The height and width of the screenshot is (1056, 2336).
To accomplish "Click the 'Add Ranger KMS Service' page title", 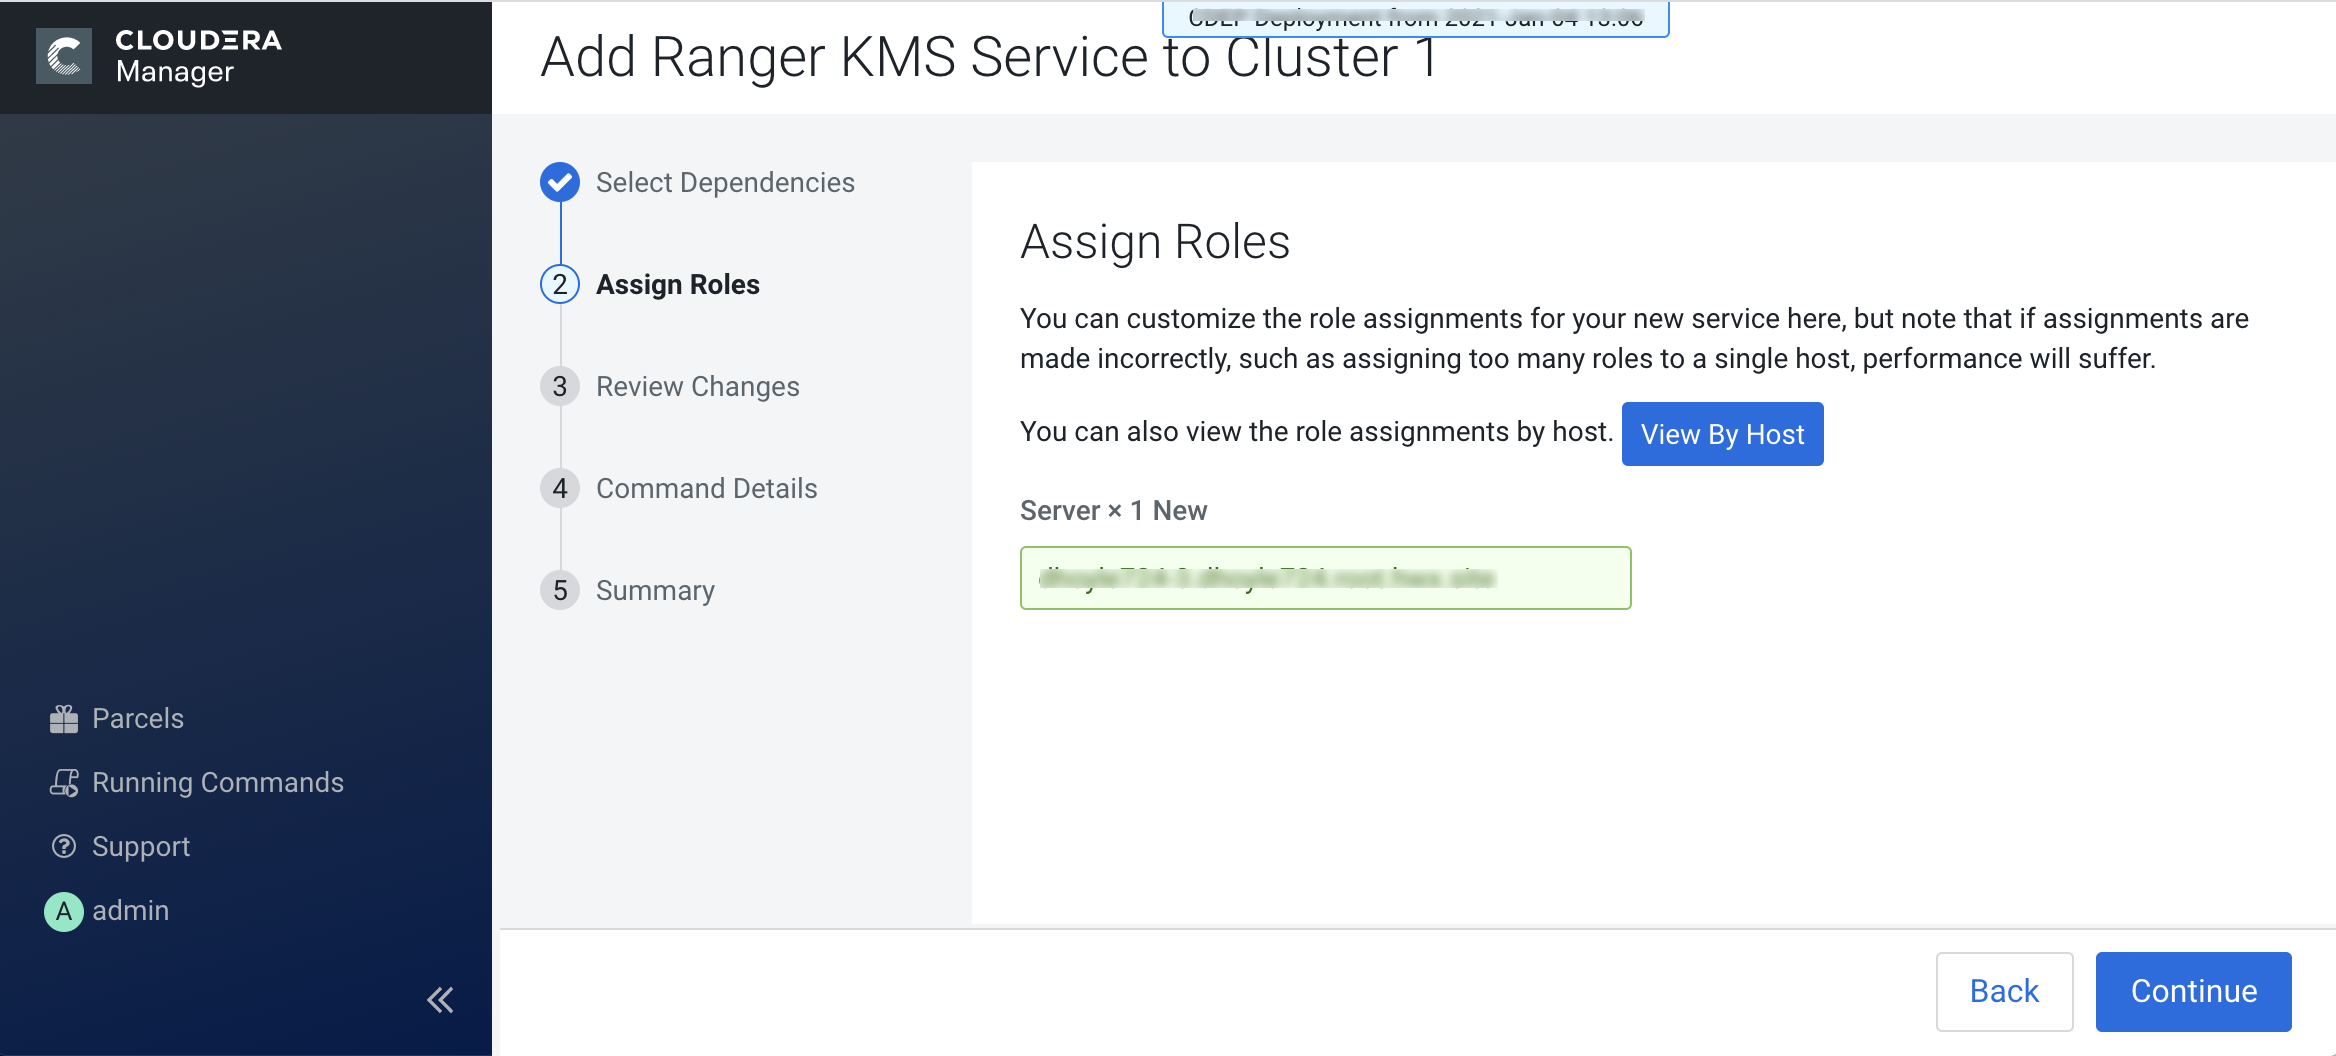I will click(989, 57).
